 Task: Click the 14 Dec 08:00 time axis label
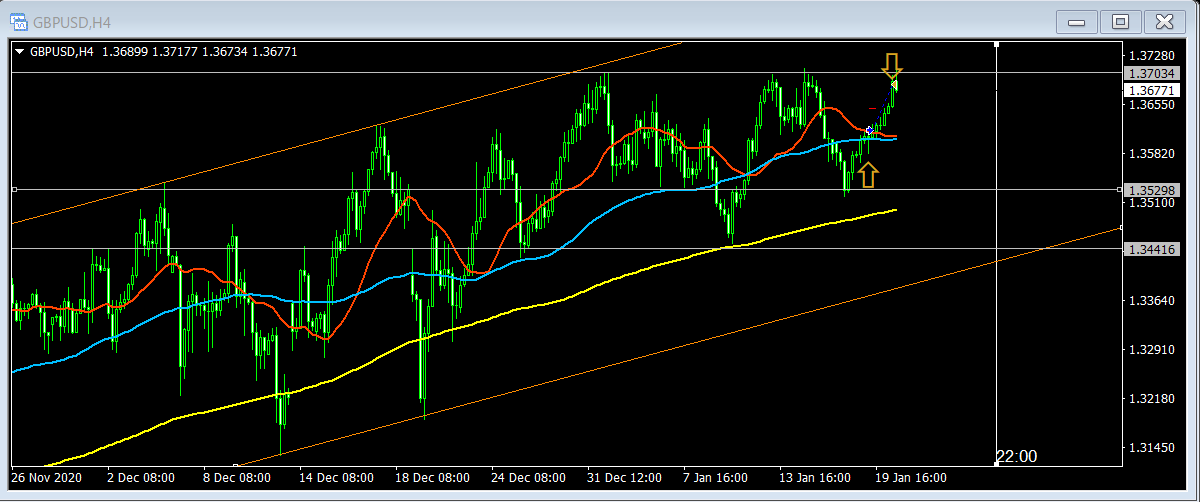(336, 477)
